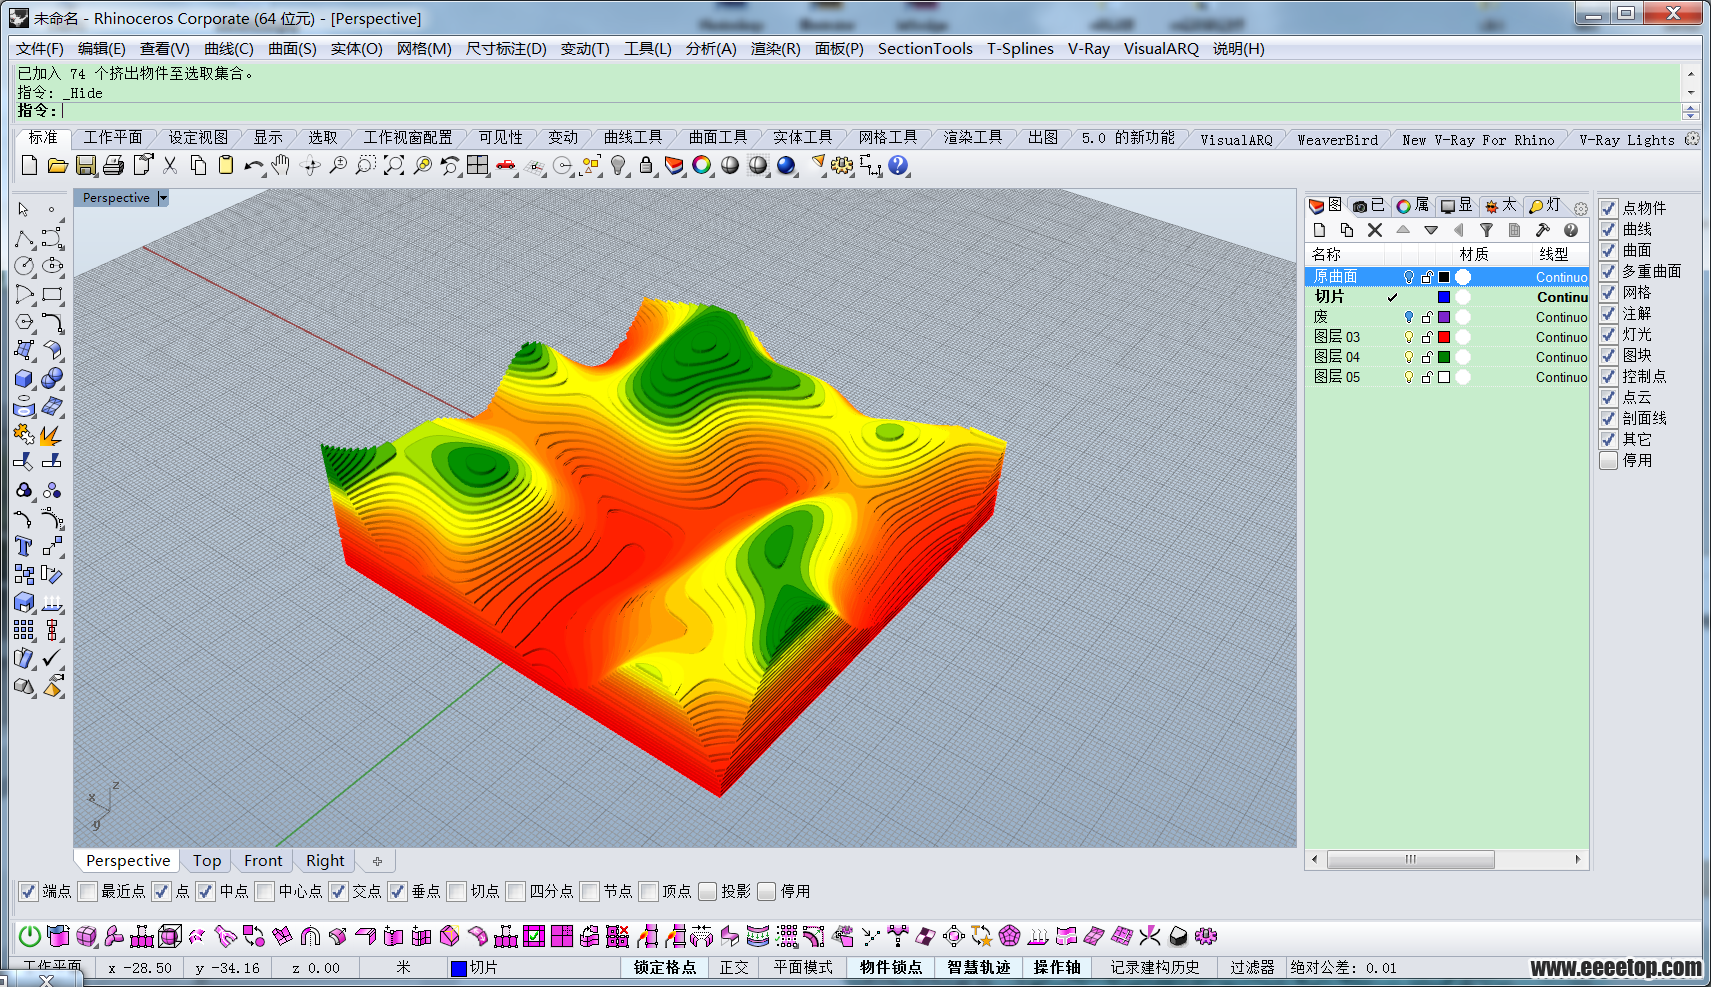Click the blue Help question mark icon
The height and width of the screenshot is (987, 1711).
(x=898, y=165)
